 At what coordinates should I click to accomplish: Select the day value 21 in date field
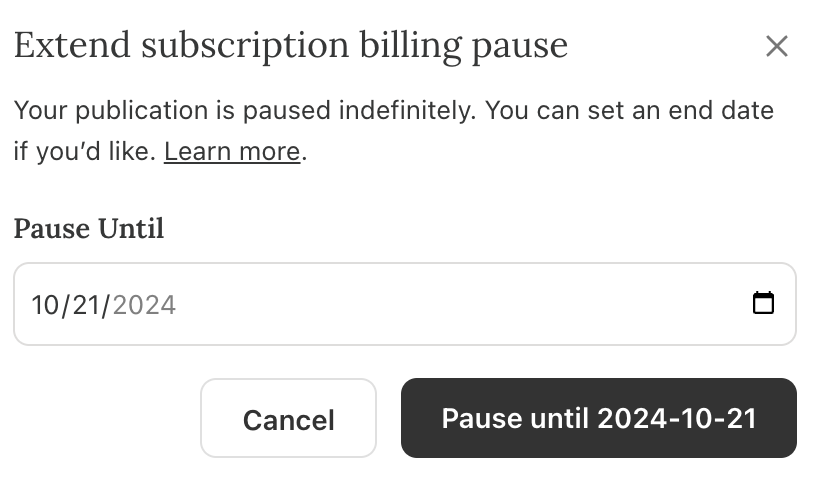tap(86, 305)
